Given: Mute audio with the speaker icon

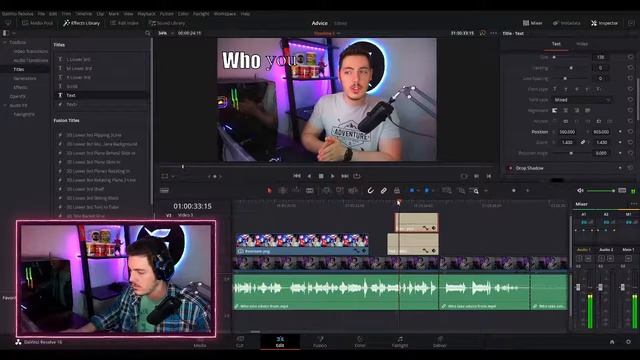Looking at the screenshot, I should click(x=580, y=191).
